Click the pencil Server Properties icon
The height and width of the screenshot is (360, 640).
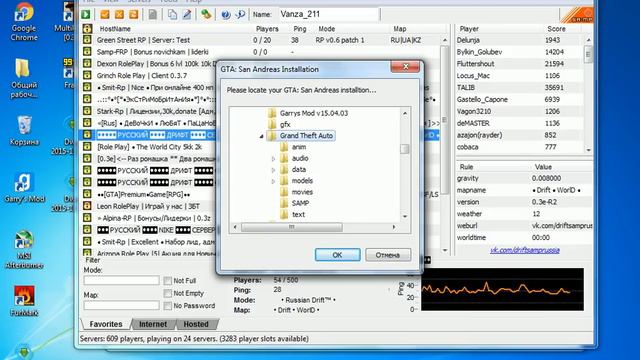pos(187,14)
